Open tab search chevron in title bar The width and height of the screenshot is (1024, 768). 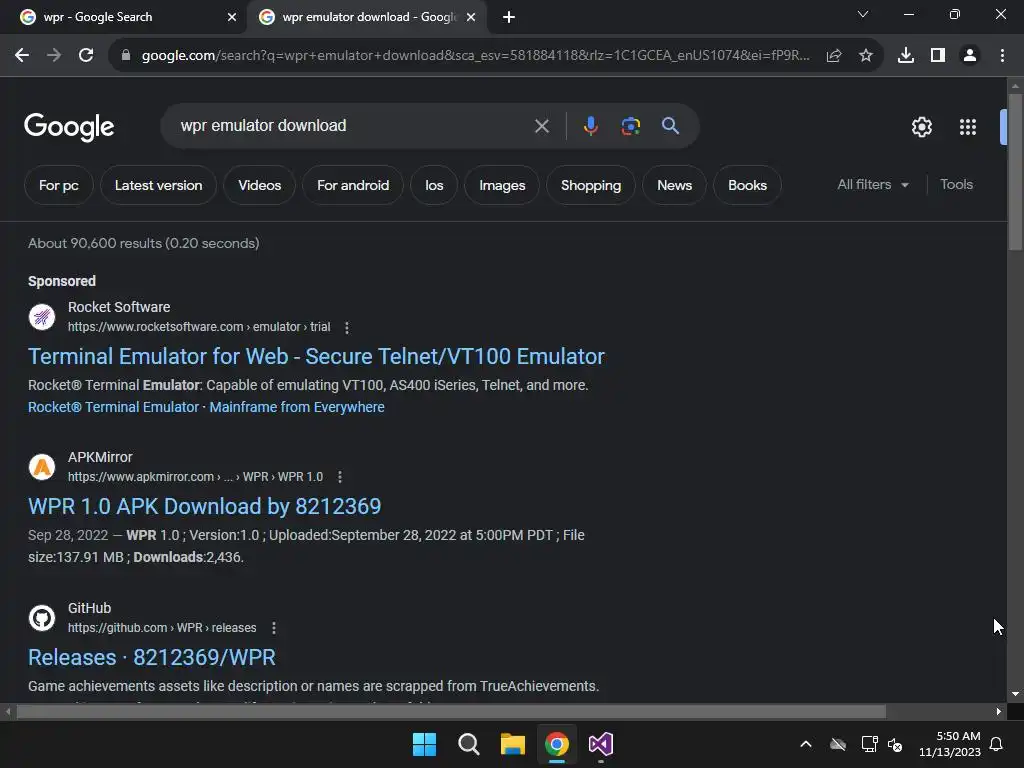[x=863, y=14]
